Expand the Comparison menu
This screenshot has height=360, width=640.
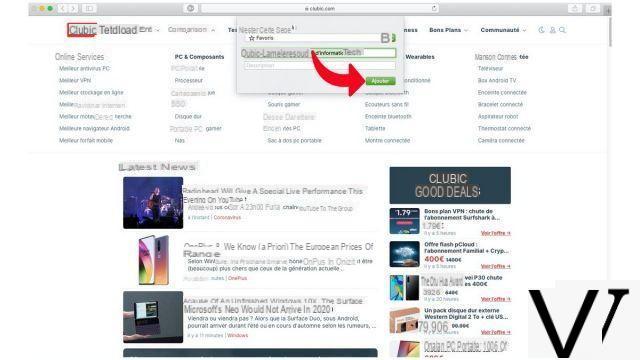click(x=191, y=30)
